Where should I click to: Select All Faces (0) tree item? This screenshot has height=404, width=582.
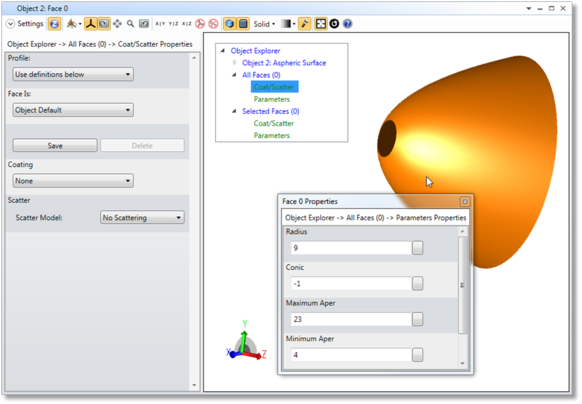261,75
